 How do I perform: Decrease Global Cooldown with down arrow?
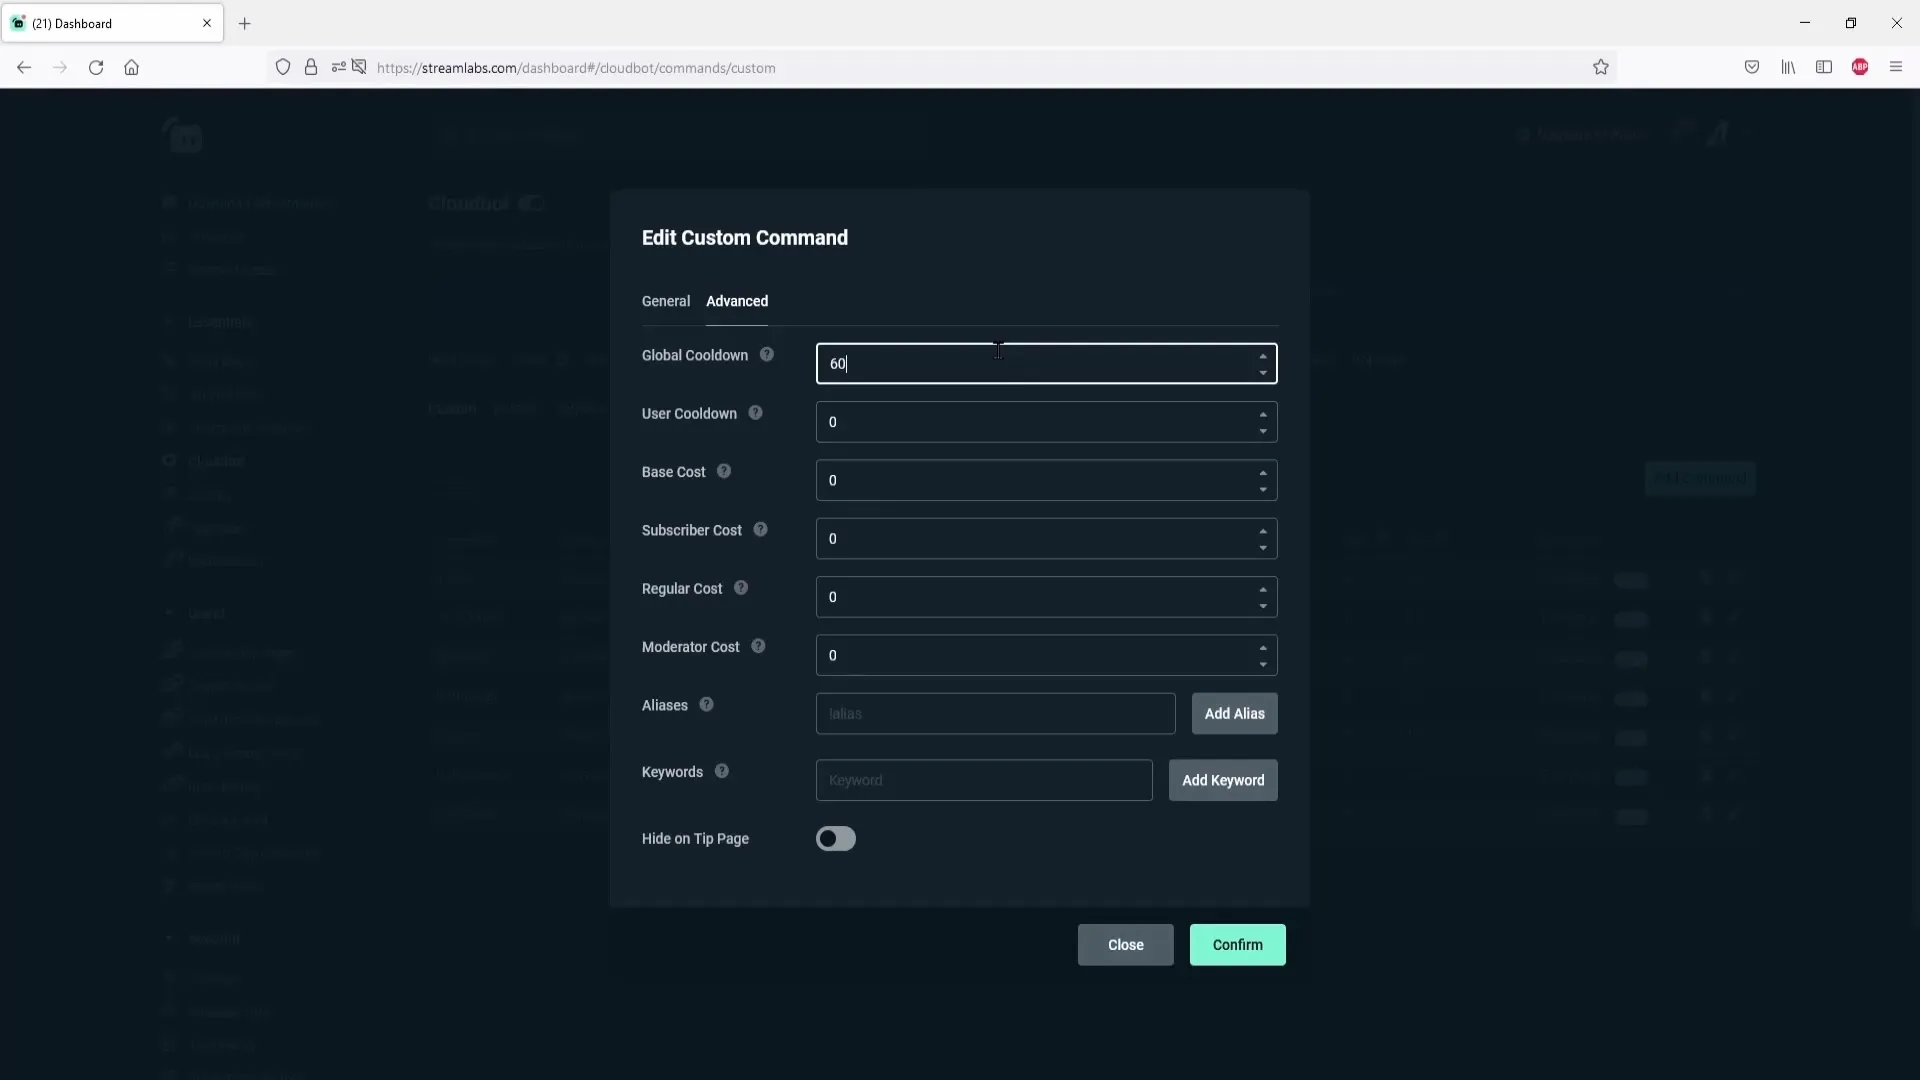(x=1263, y=373)
